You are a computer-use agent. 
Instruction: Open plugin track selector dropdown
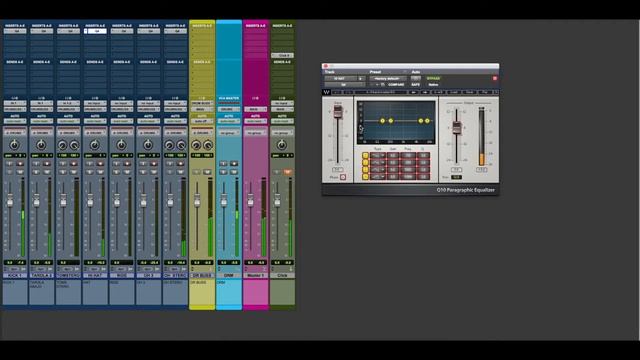pos(340,78)
